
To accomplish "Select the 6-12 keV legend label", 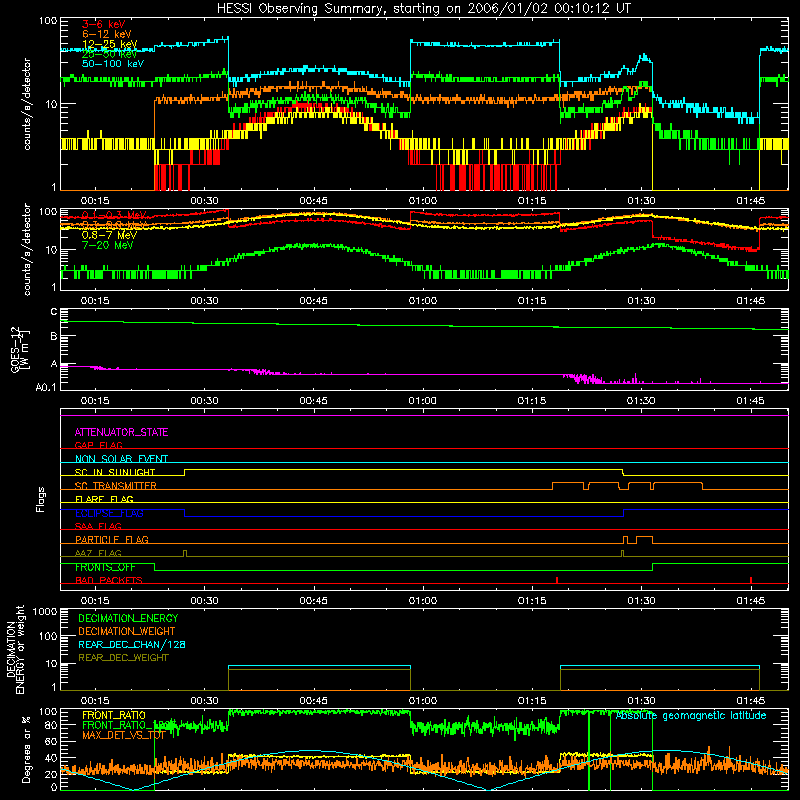I will (106, 34).
